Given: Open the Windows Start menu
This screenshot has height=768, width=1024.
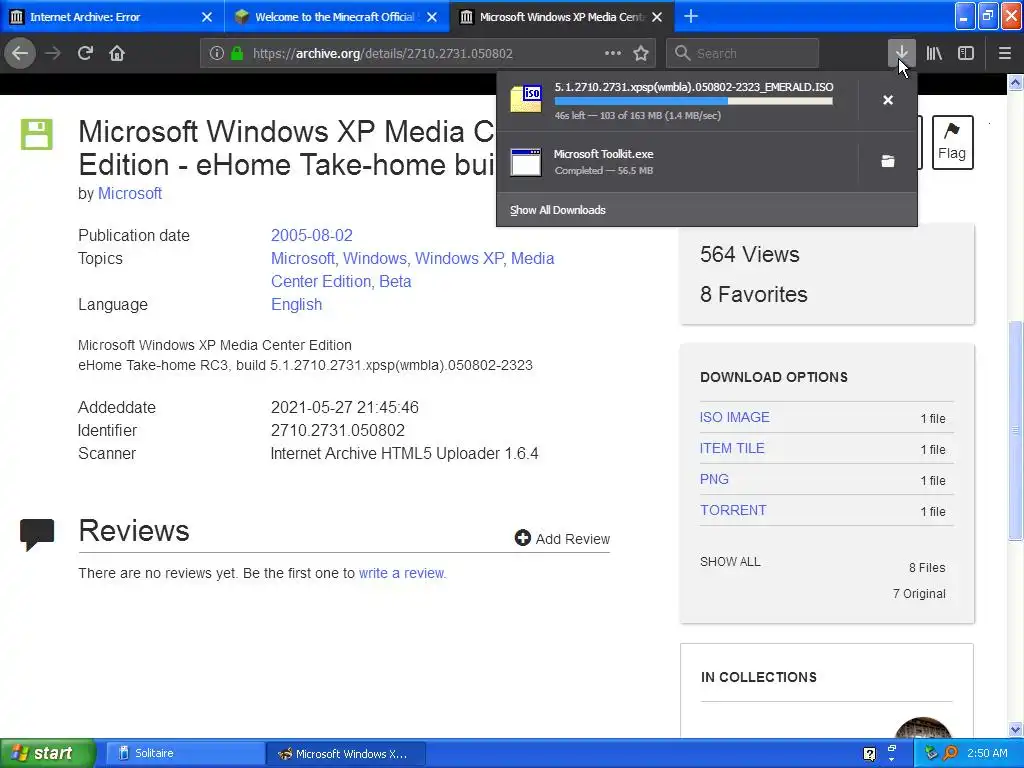Looking at the screenshot, I should click(x=48, y=753).
